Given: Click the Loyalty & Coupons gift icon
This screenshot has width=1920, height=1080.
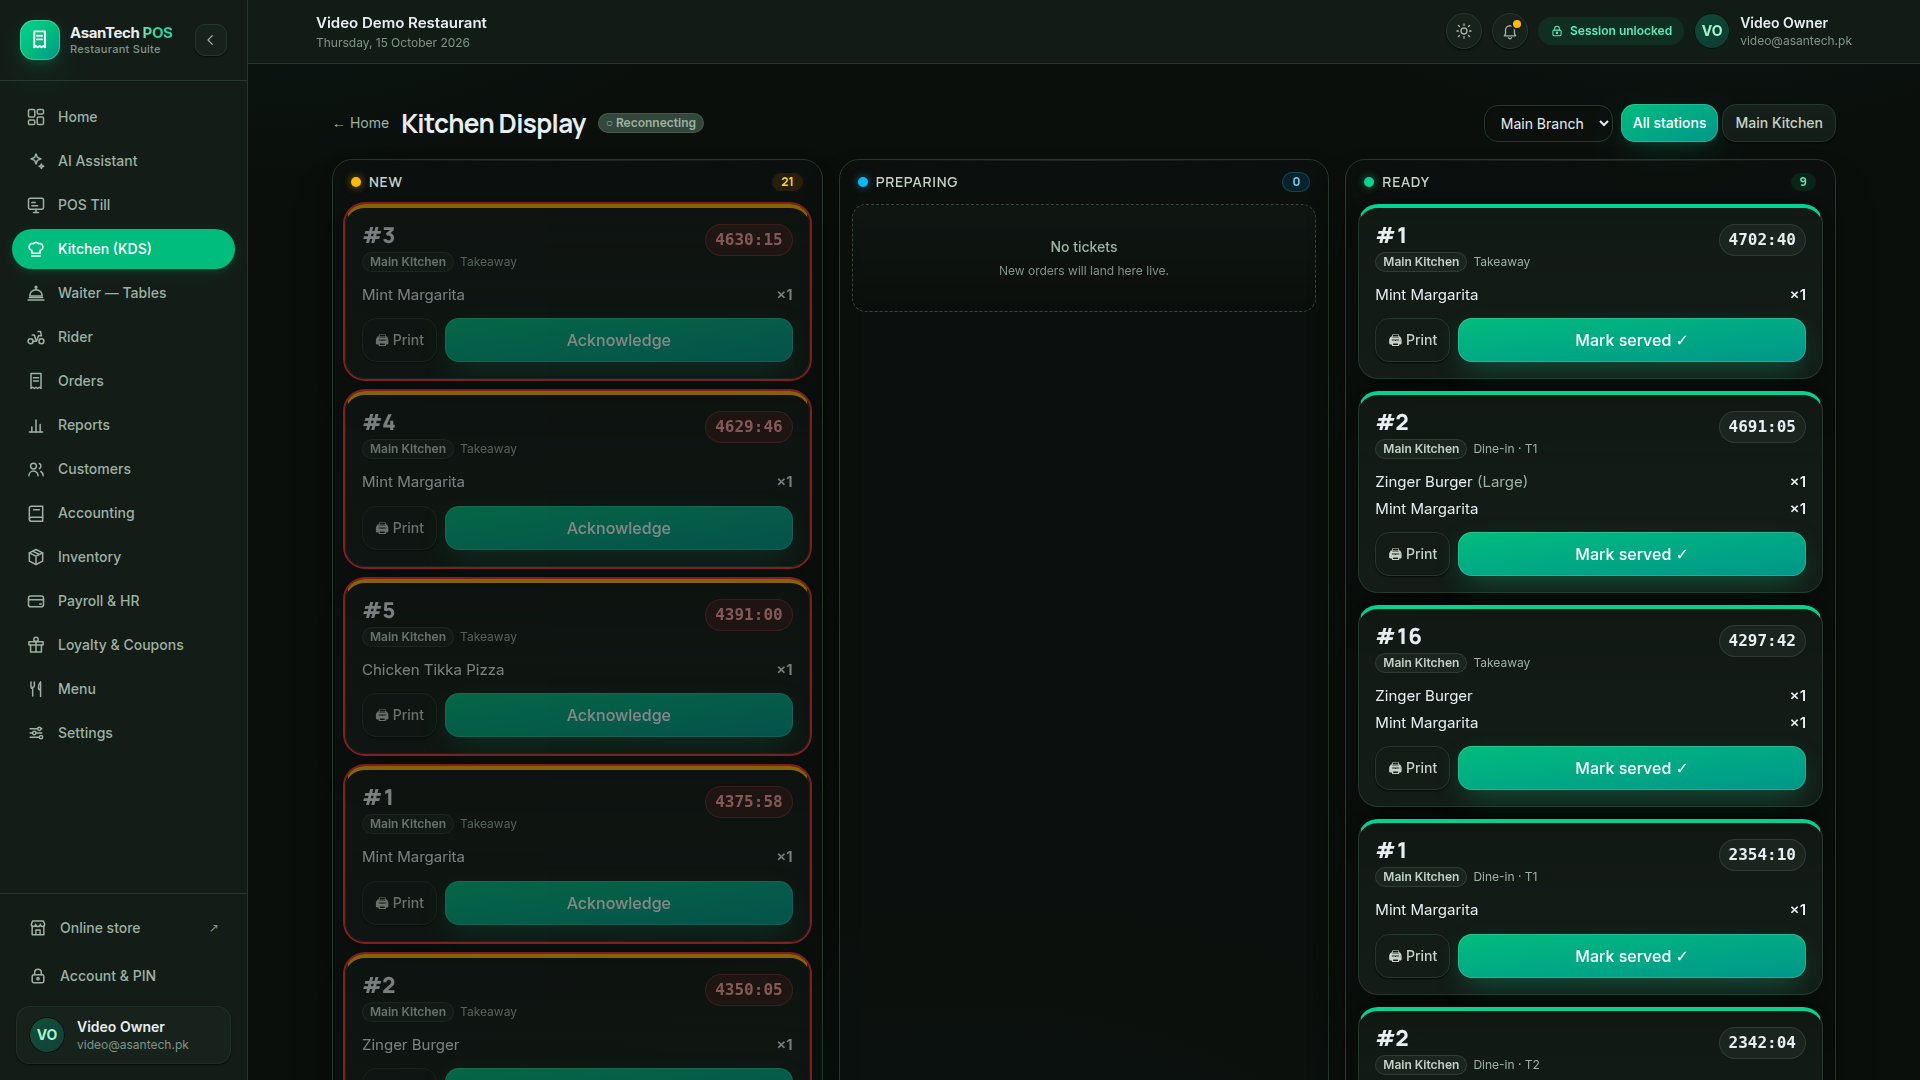Looking at the screenshot, I should 36,645.
